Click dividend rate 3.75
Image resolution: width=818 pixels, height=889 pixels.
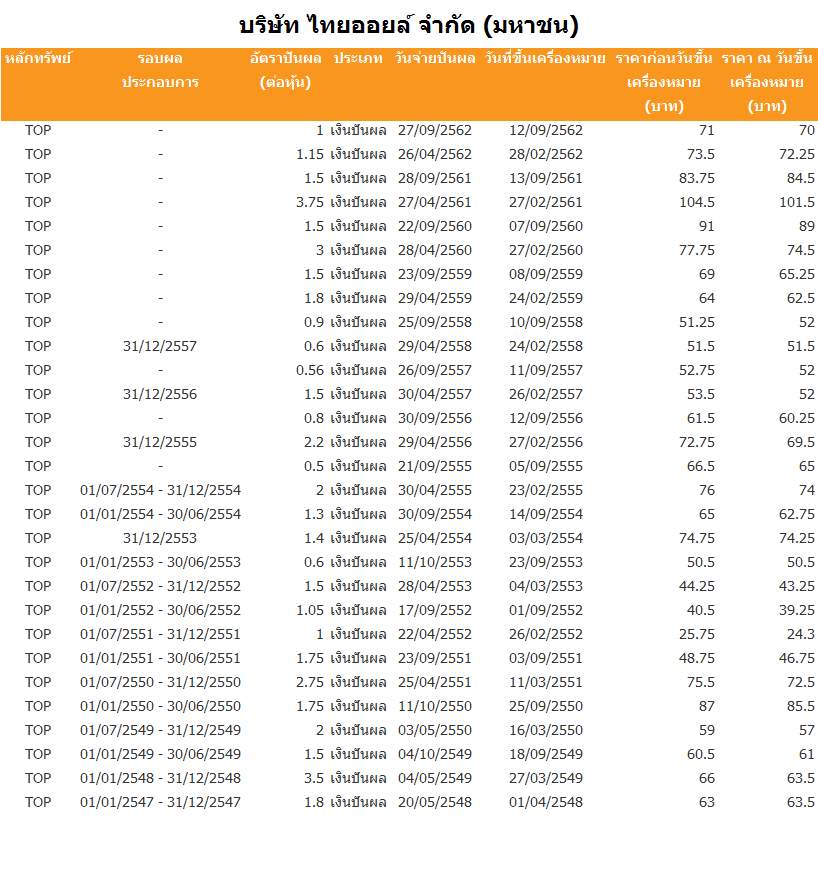coord(310,202)
